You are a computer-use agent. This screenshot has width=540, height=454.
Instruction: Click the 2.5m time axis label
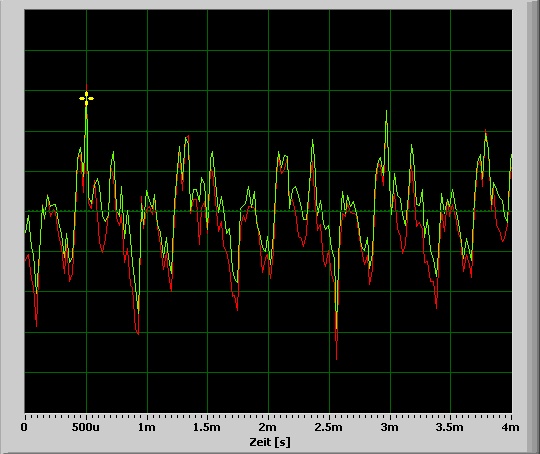coord(329,427)
